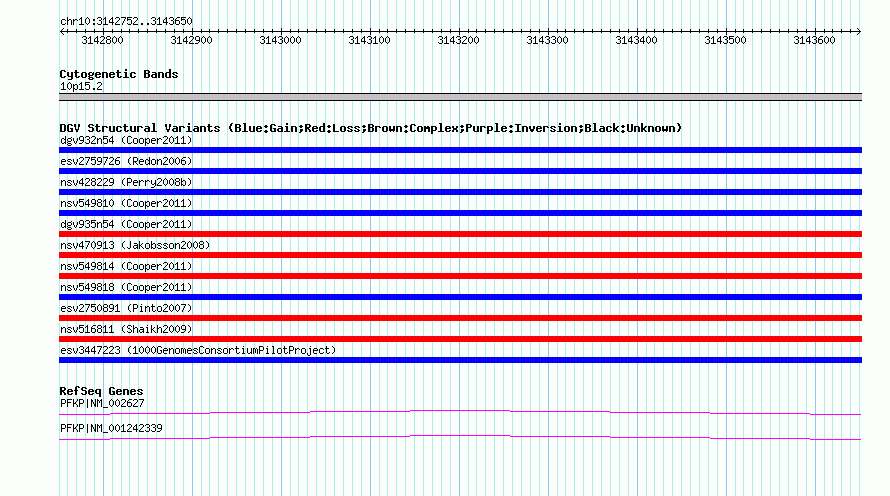Click the blue bar under nsv549810
Image resolution: width=890 pixels, height=496 pixels.
coord(460,213)
